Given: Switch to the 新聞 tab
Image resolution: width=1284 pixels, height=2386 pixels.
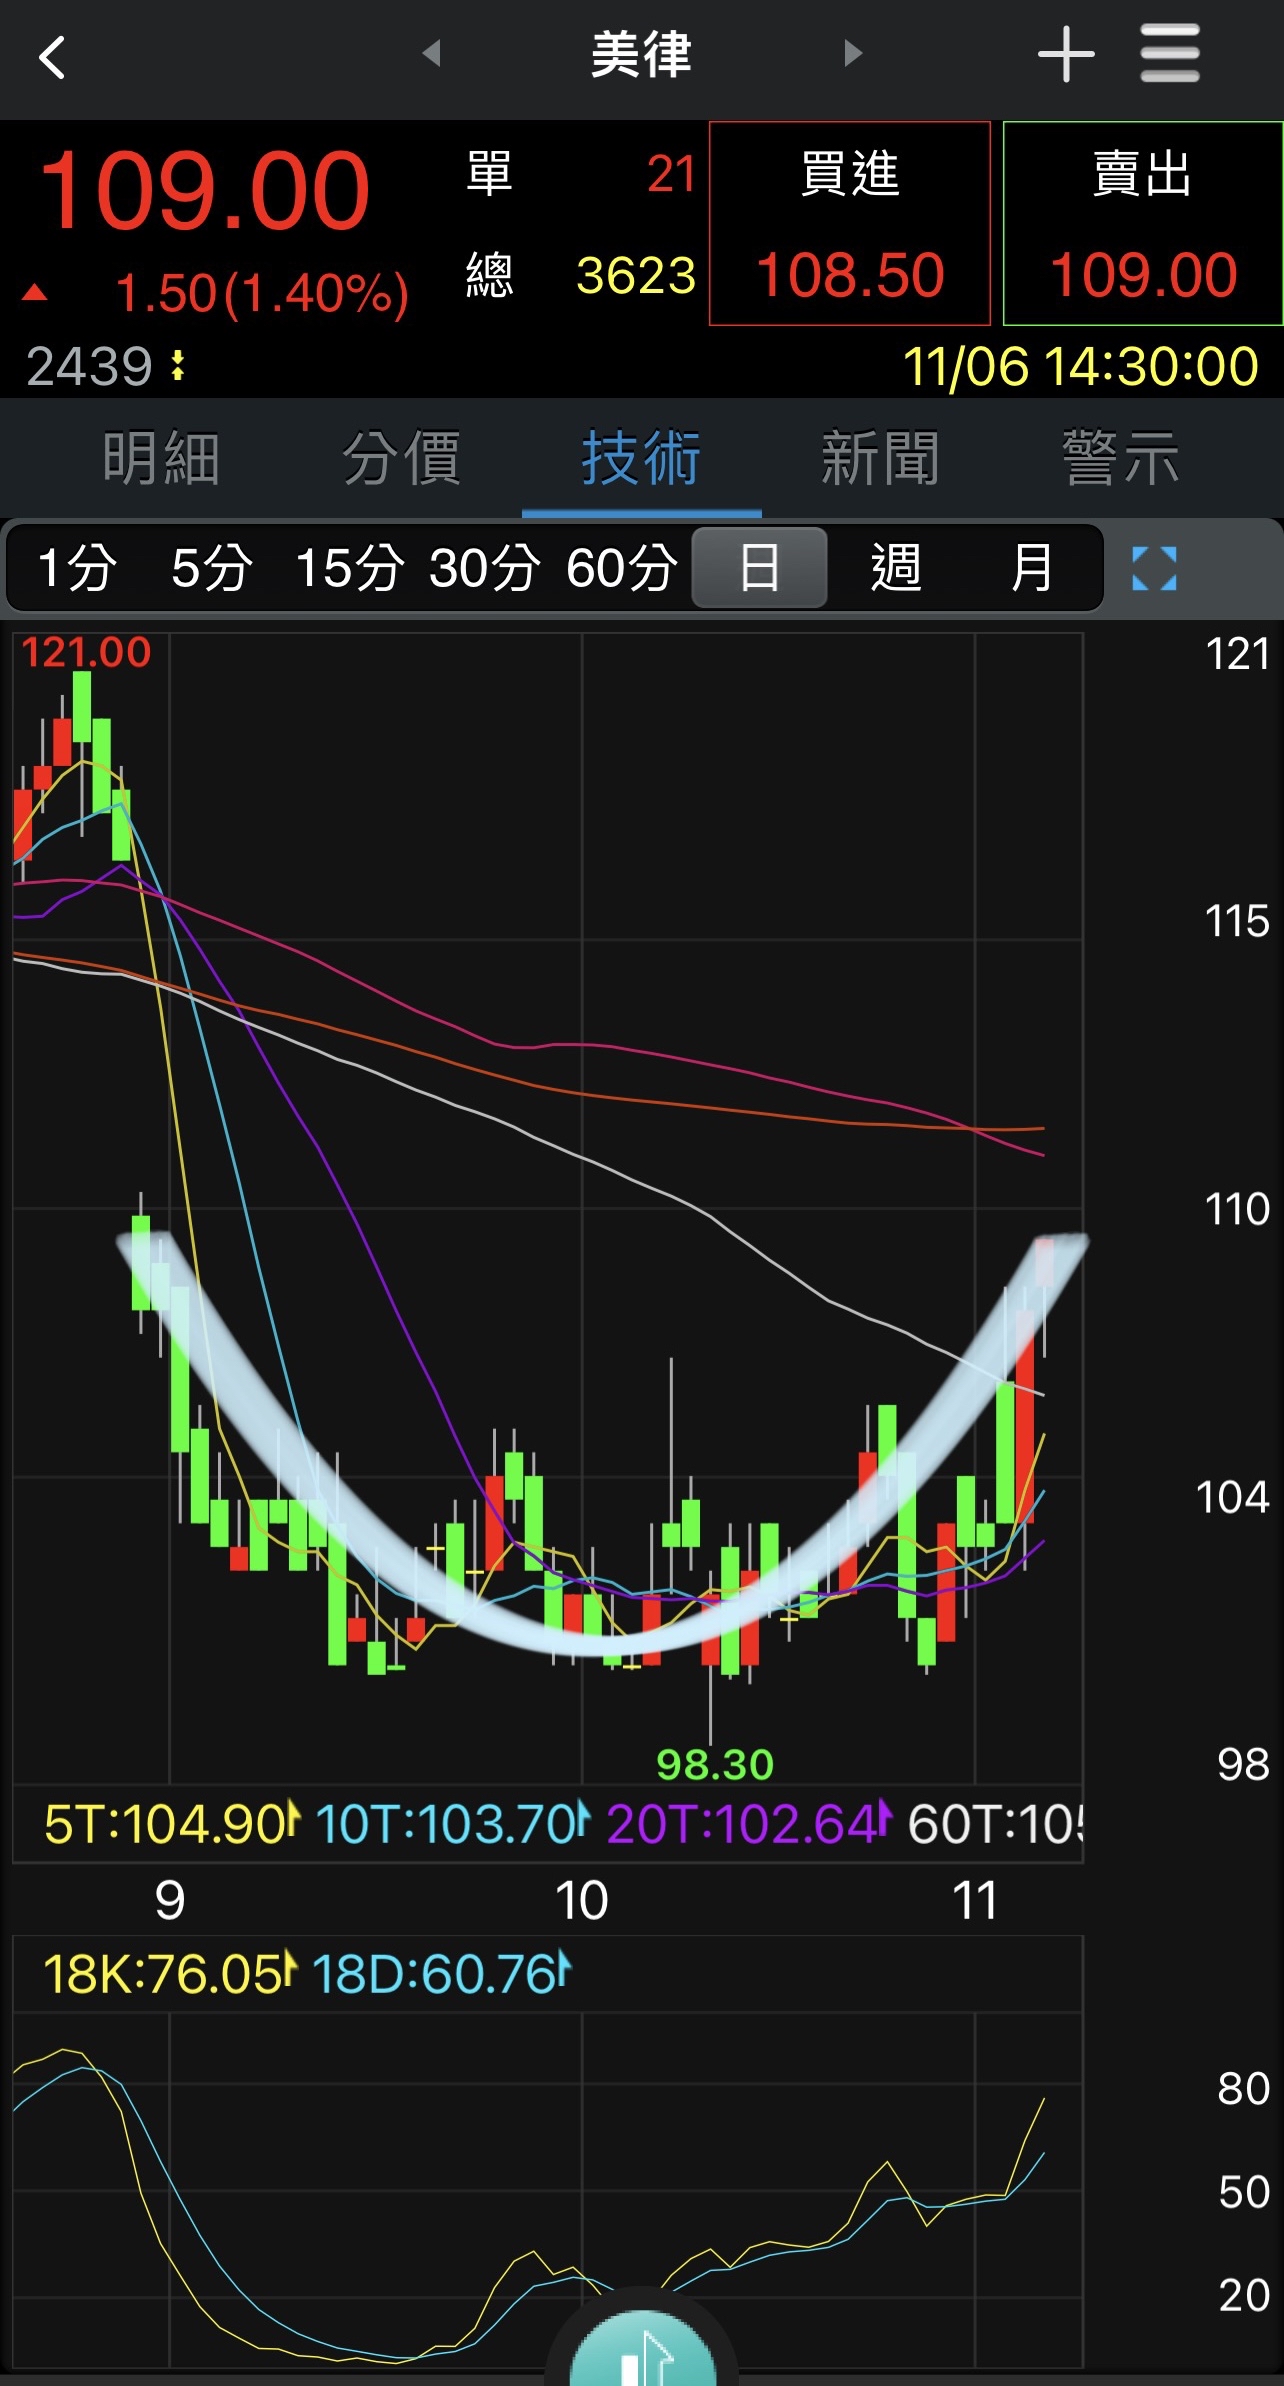Looking at the screenshot, I should [x=880, y=459].
